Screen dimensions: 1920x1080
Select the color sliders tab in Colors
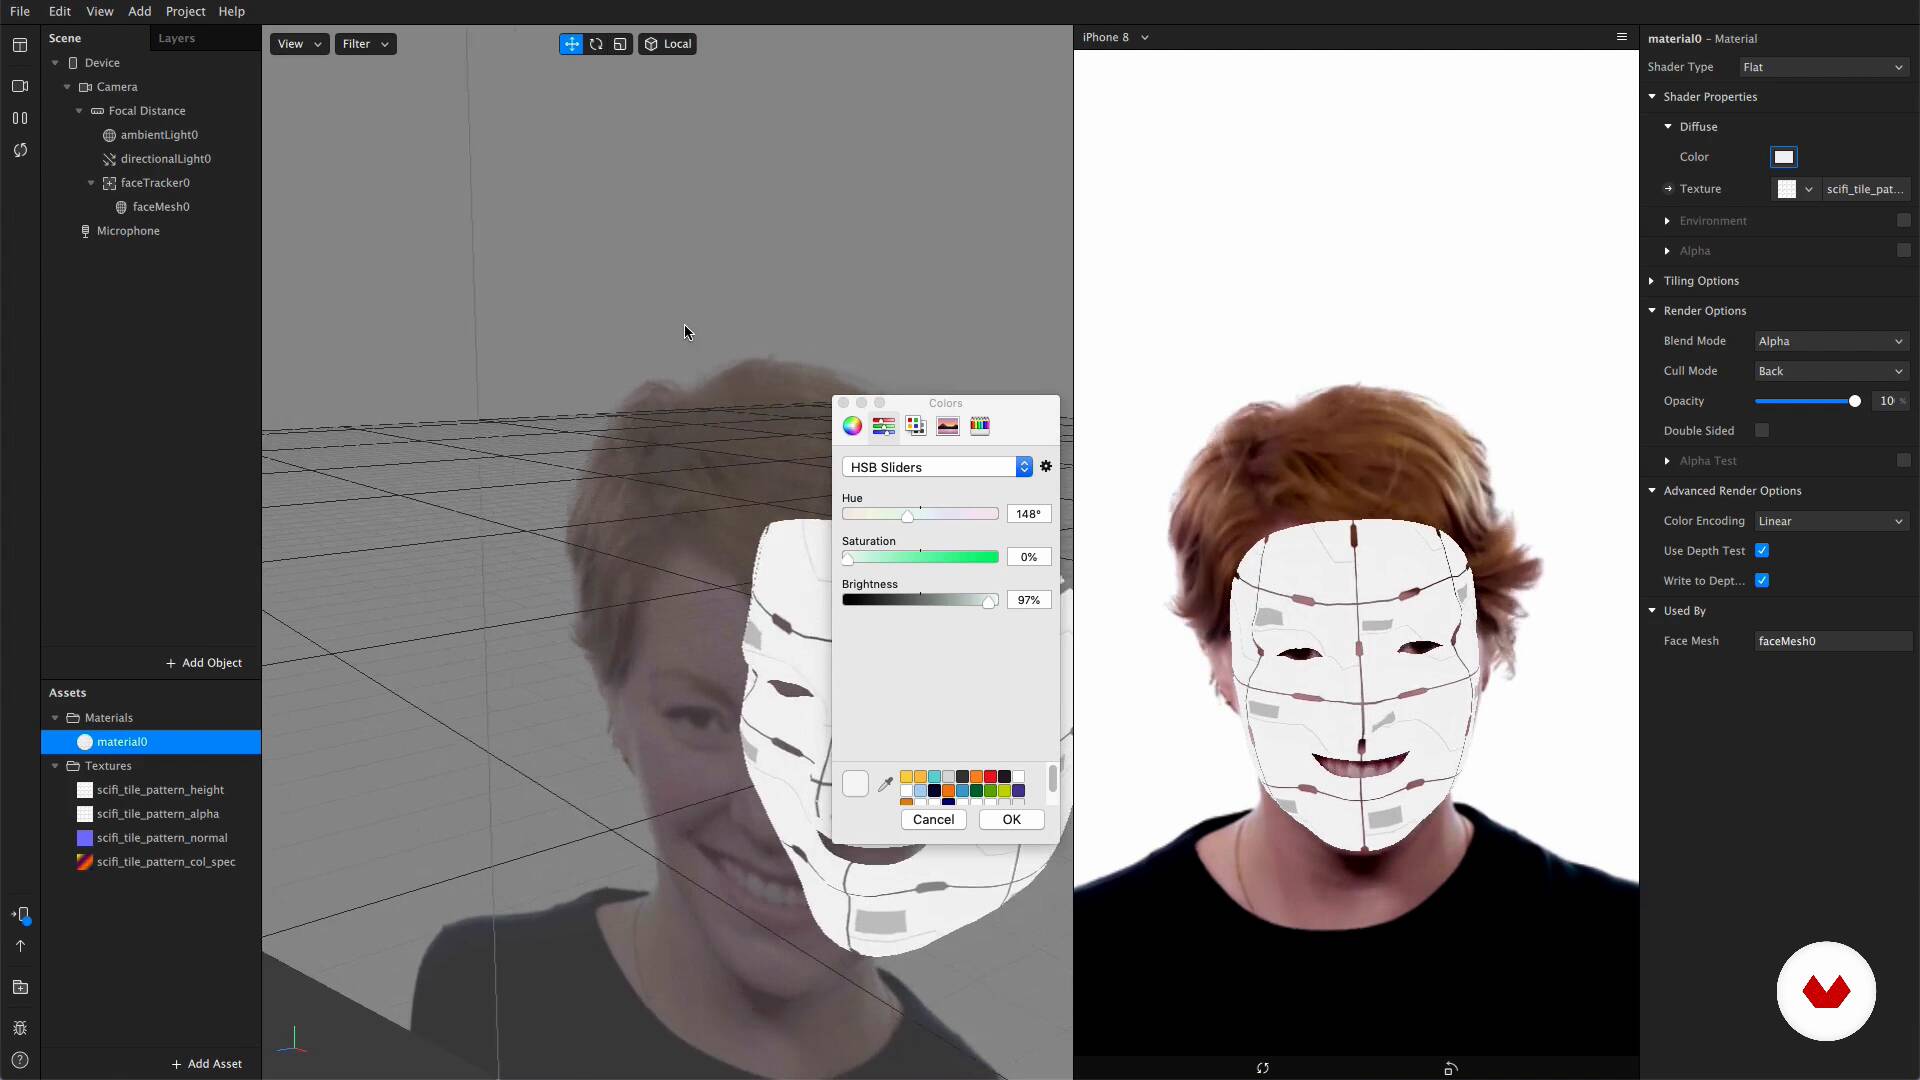884,426
